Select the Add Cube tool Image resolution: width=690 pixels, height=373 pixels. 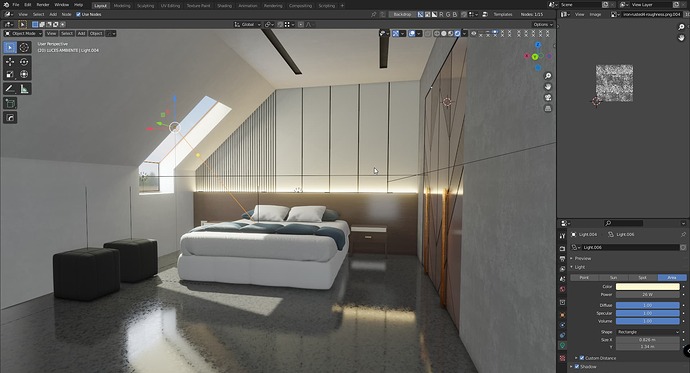pos(10,103)
